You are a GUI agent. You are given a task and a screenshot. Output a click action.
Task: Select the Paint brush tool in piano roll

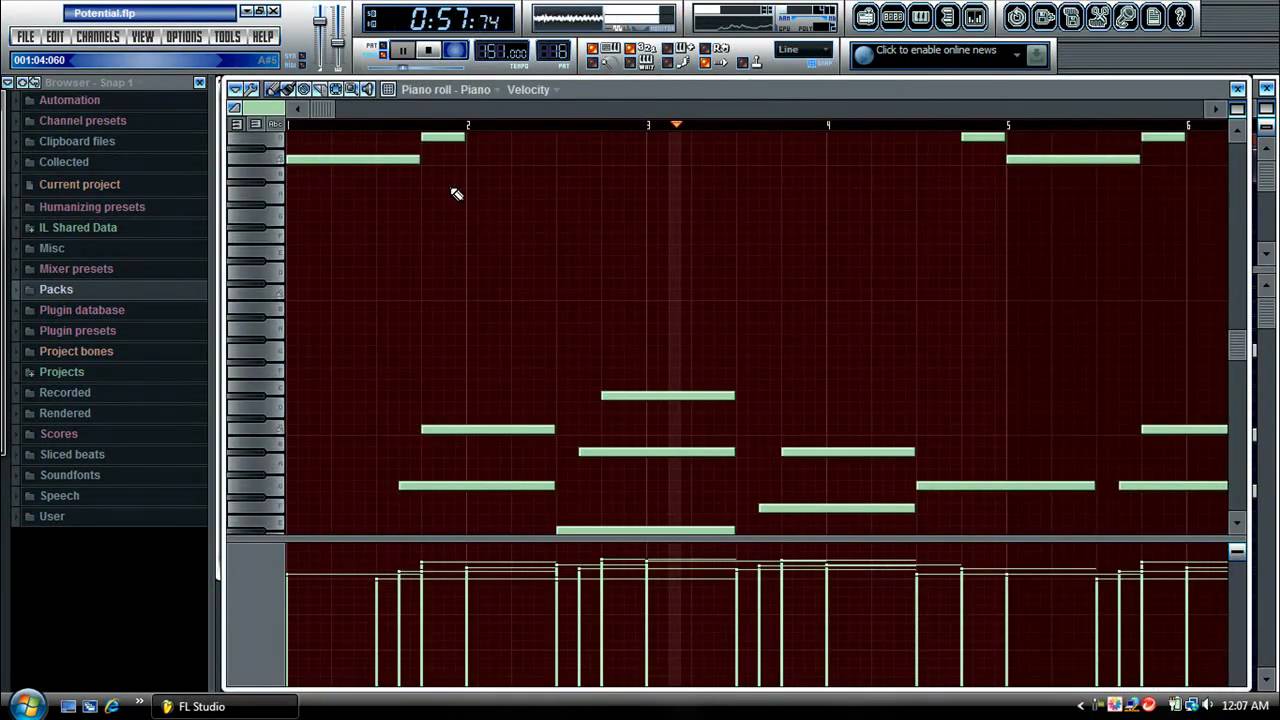coord(288,89)
